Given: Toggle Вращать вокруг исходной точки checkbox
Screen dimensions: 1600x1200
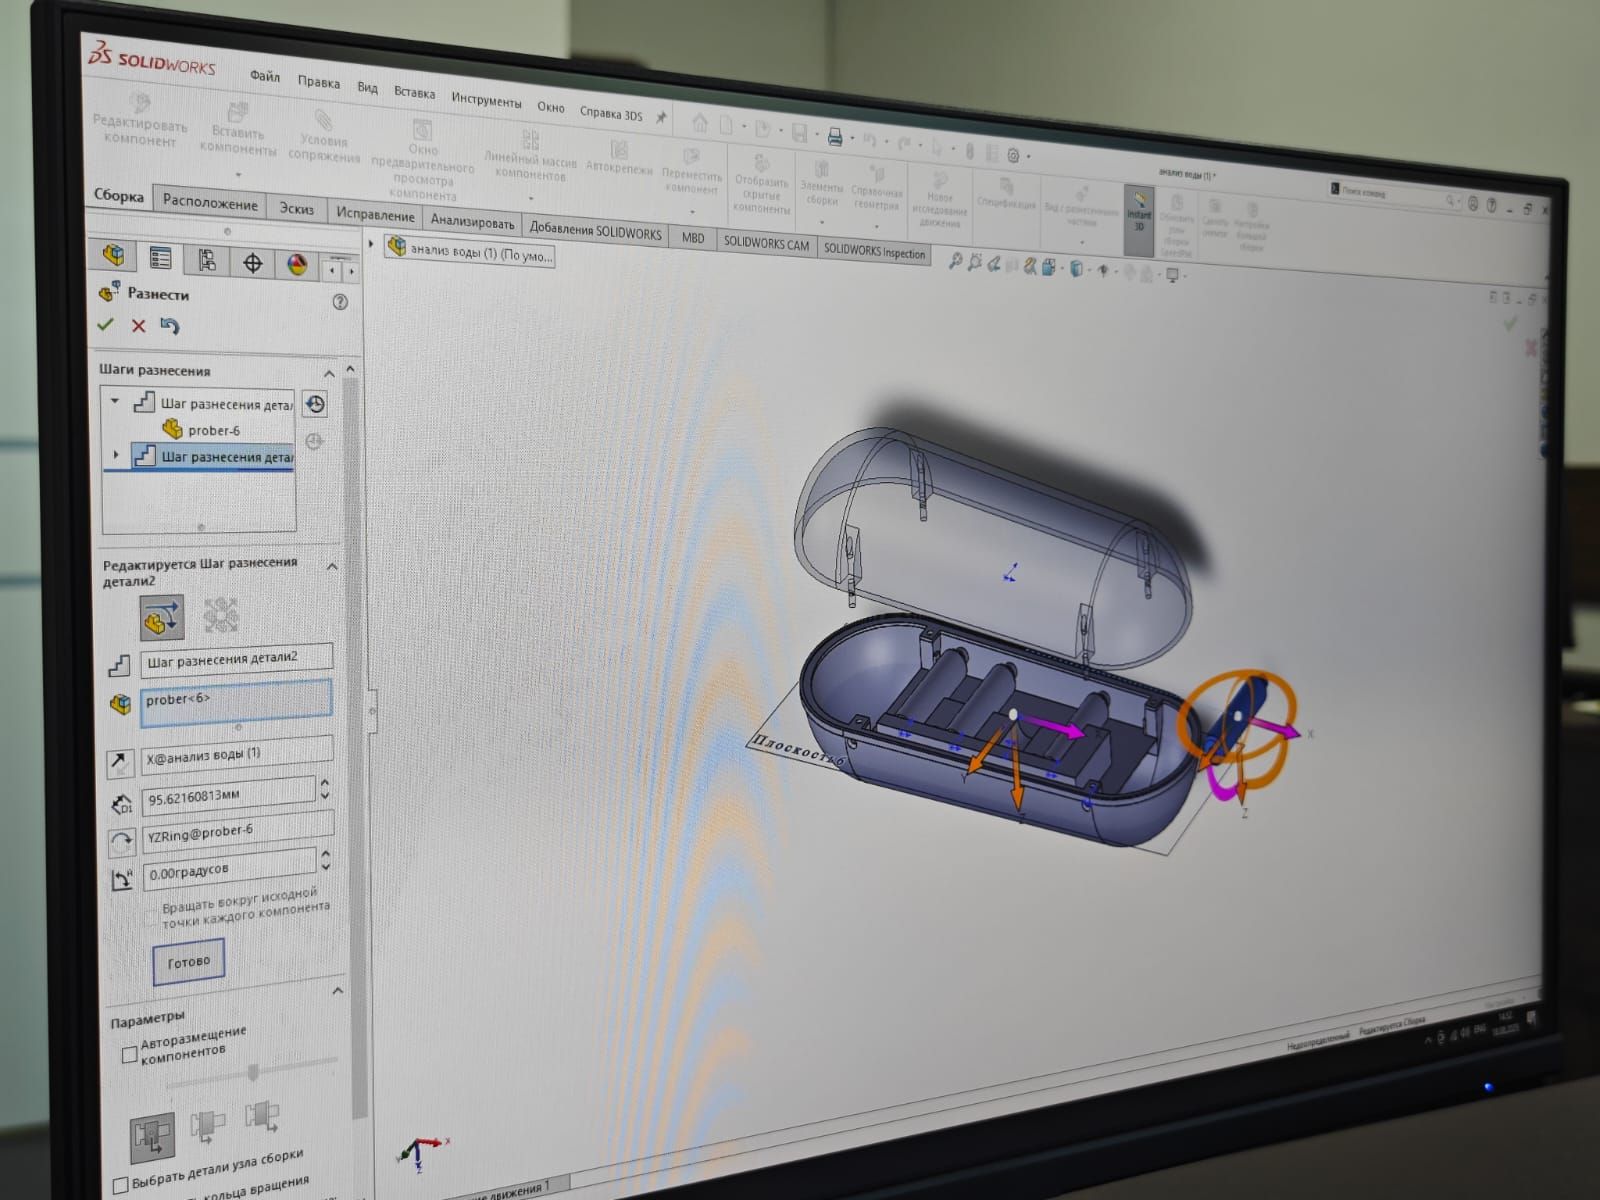Looking at the screenshot, I should [151, 917].
